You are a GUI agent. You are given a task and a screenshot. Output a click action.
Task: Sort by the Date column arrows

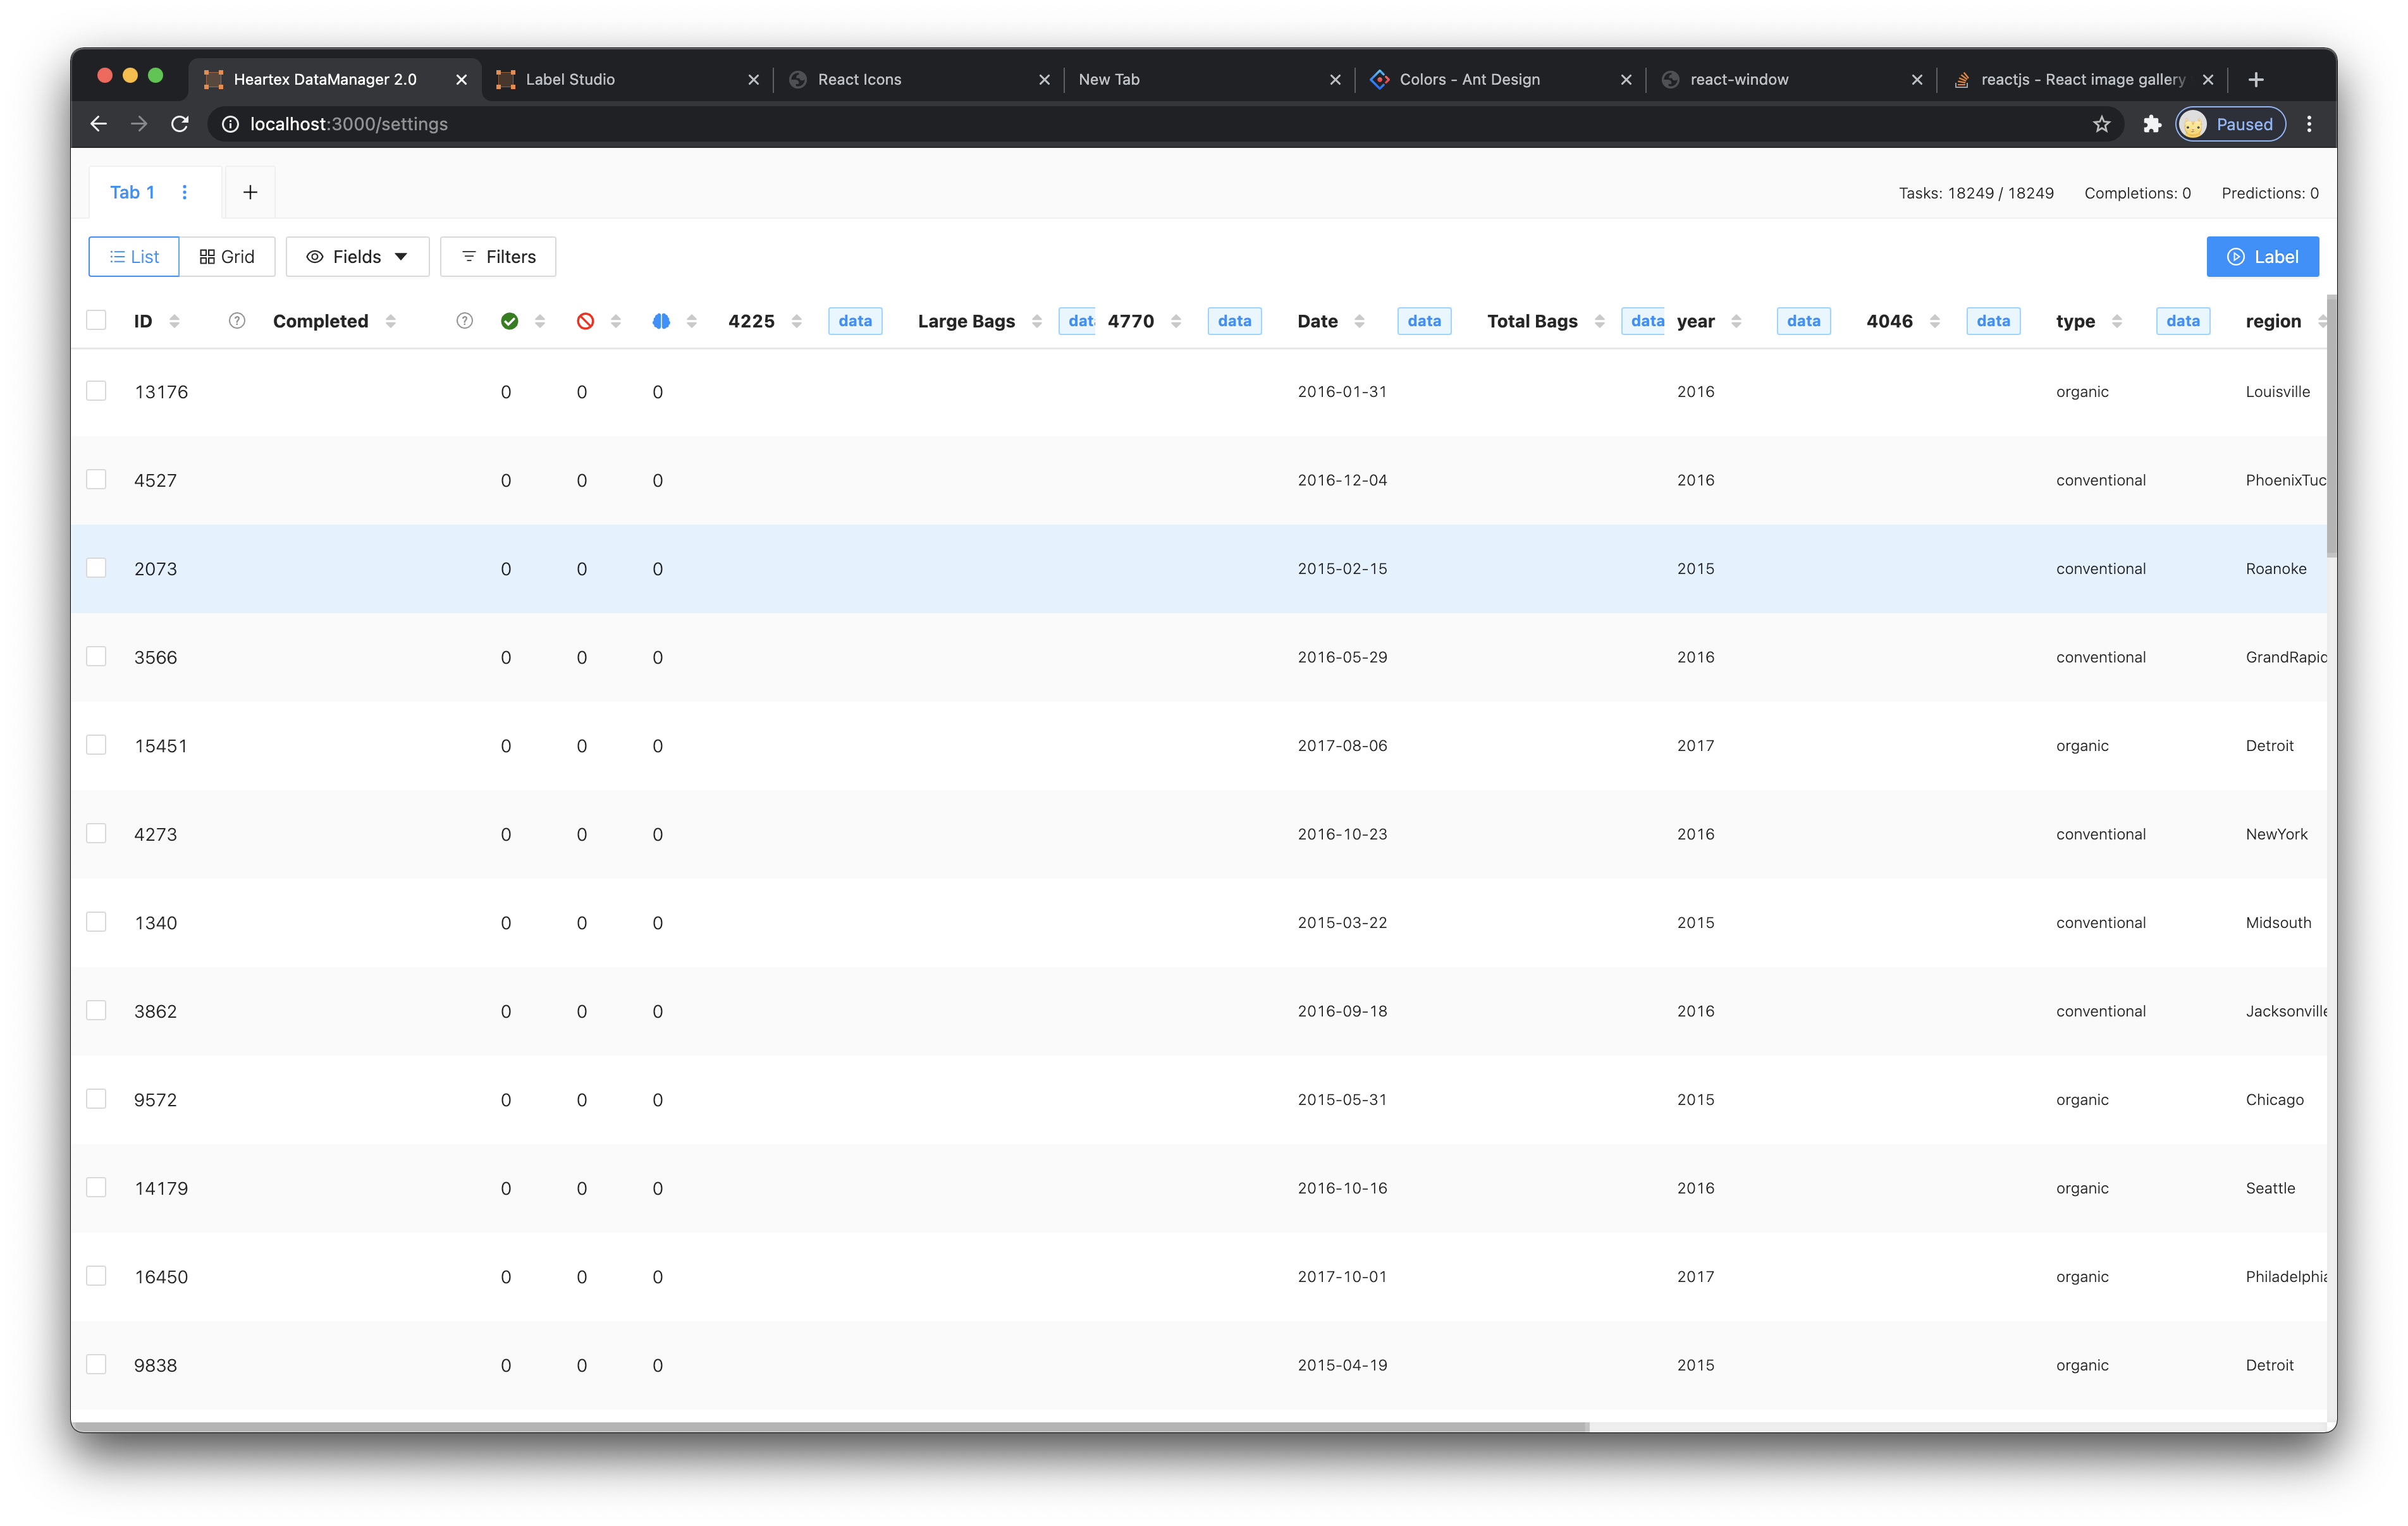click(x=1359, y=321)
